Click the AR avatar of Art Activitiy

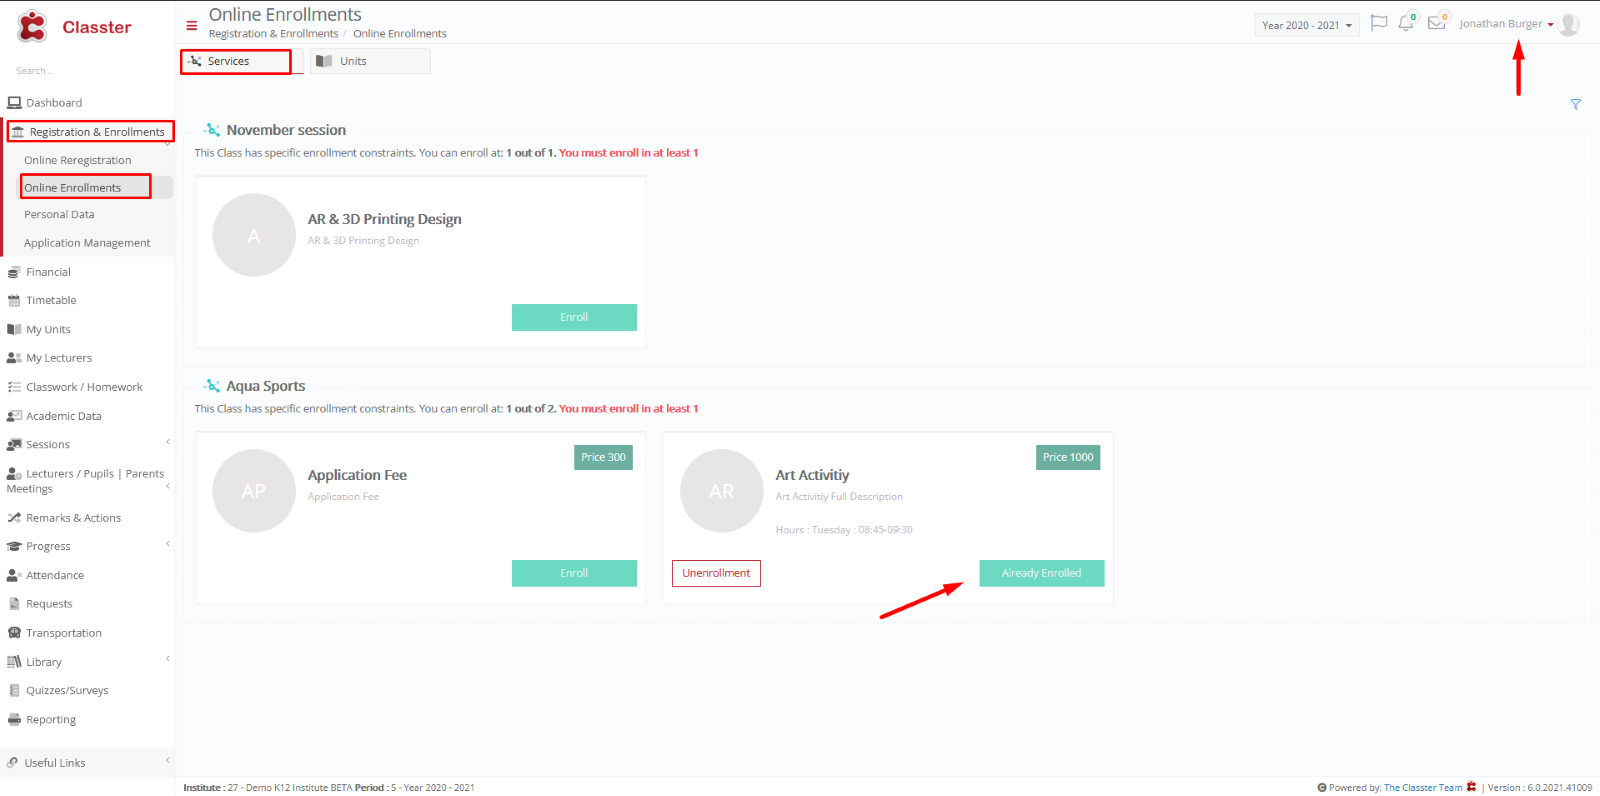[x=721, y=491]
